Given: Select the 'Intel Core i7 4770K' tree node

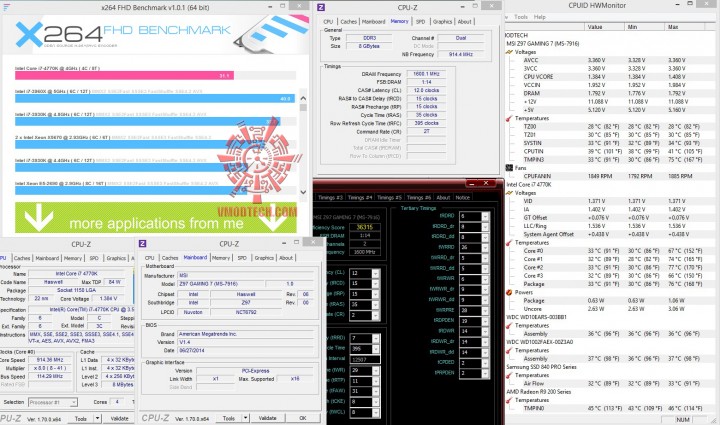Looking at the screenshot, I should pos(529,185).
